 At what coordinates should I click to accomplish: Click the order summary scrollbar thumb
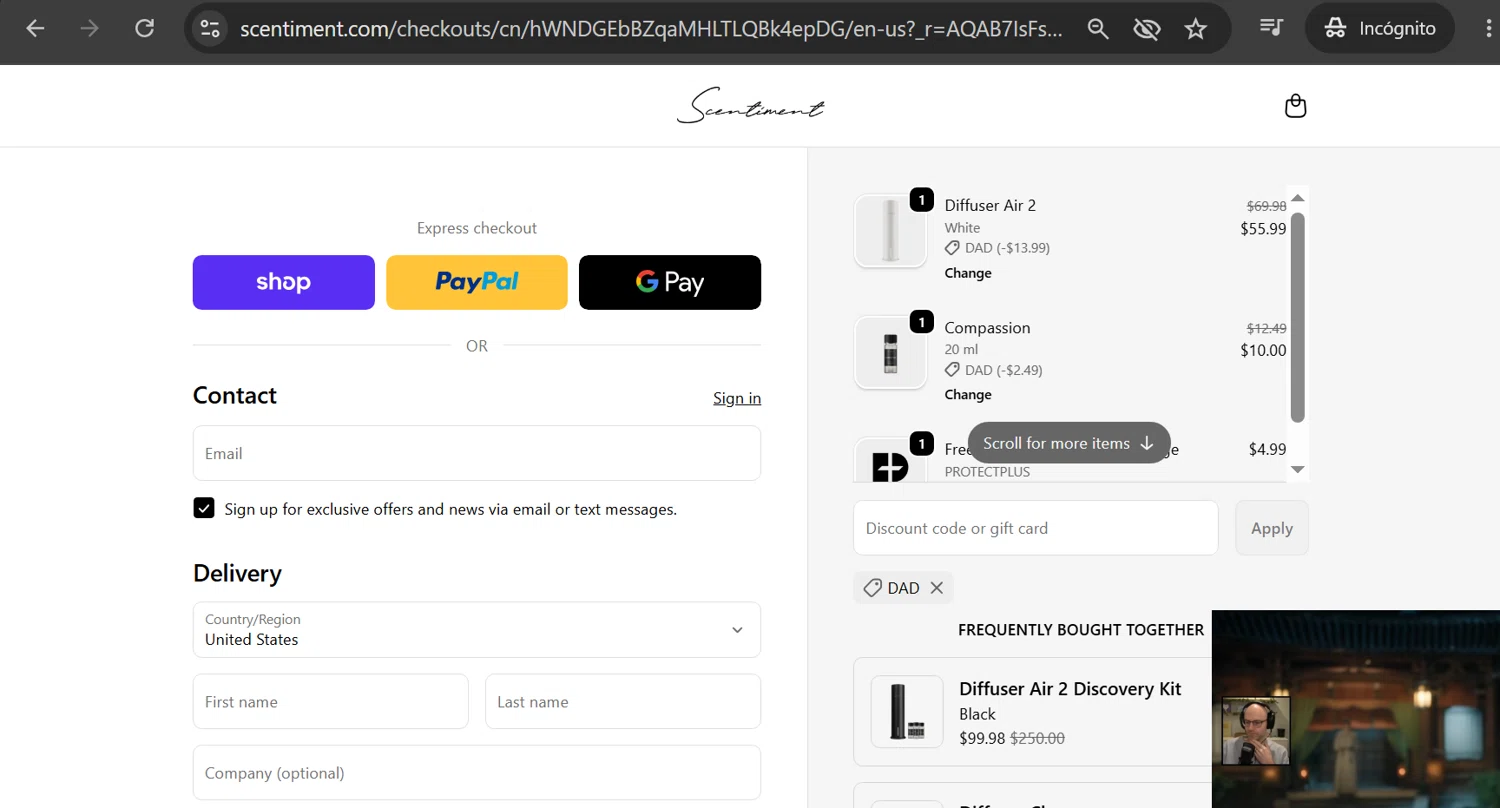coord(1297,317)
